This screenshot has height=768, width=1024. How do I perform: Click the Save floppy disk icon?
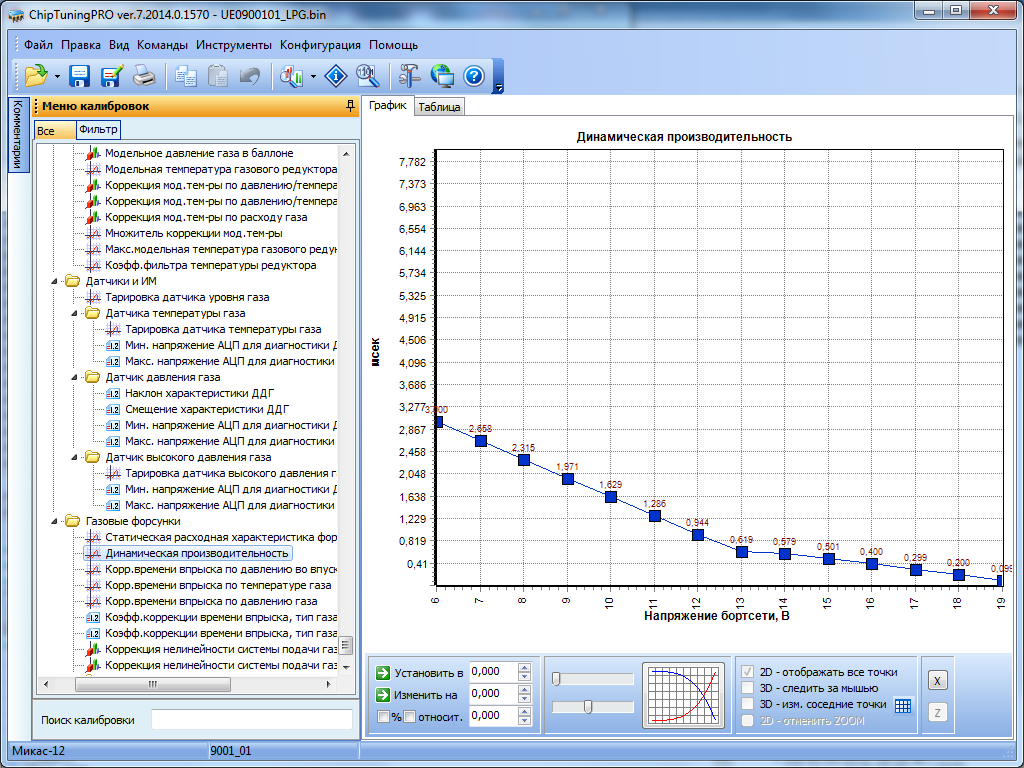coord(80,75)
